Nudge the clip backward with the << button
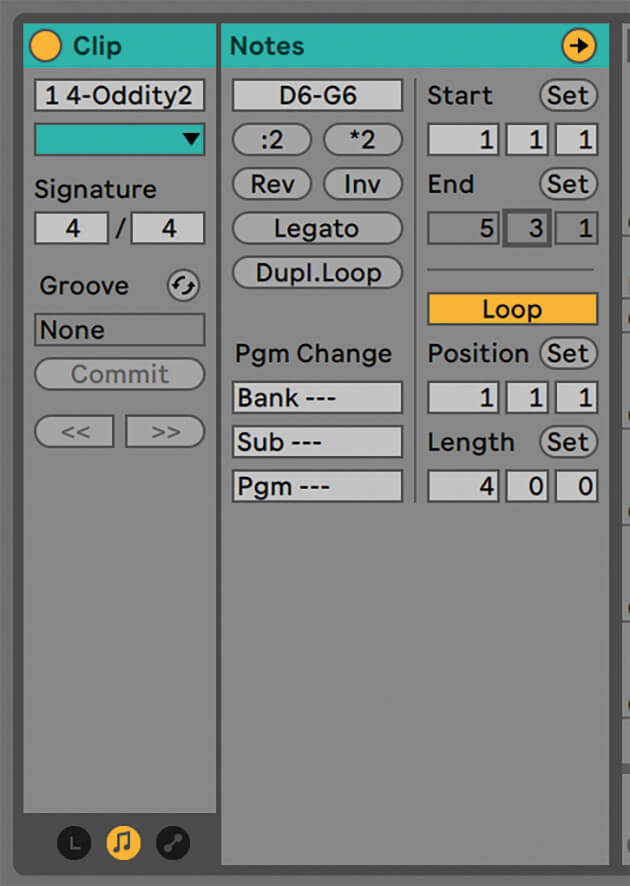The image size is (630, 886). pyautogui.click(x=75, y=432)
